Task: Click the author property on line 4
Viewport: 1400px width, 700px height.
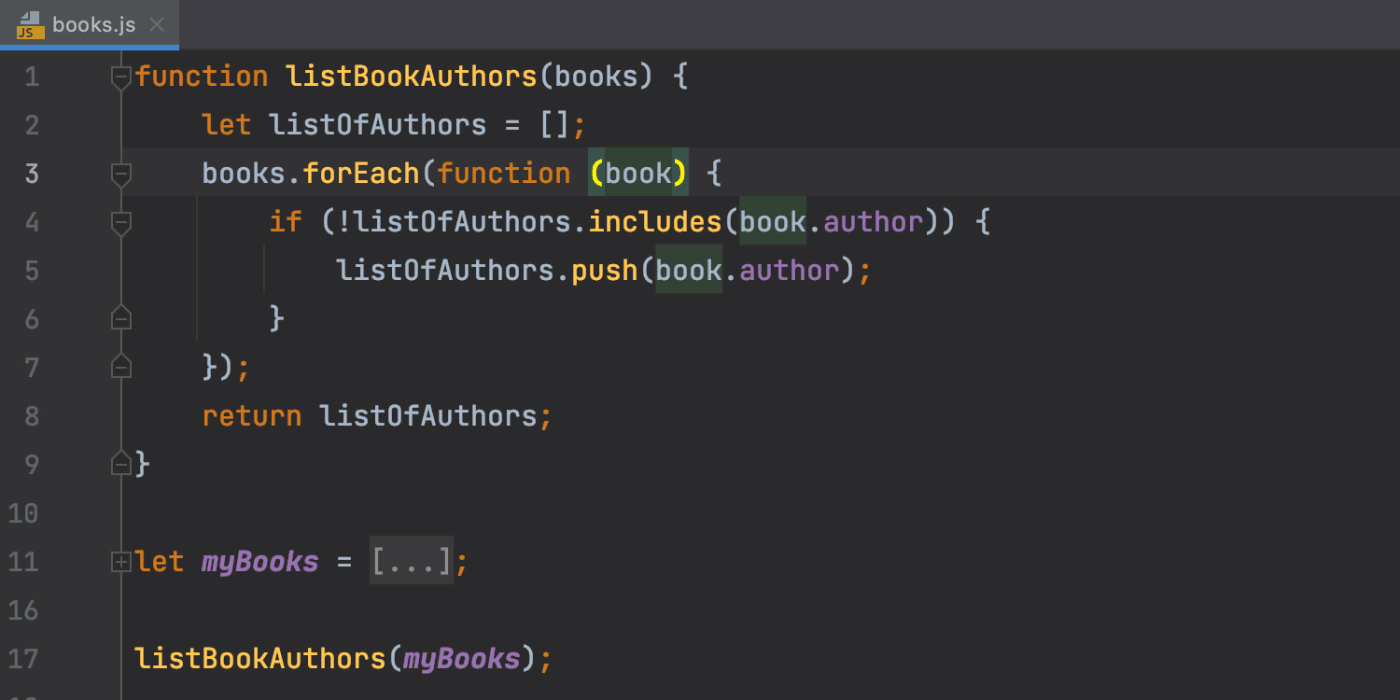Action: click(x=874, y=222)
